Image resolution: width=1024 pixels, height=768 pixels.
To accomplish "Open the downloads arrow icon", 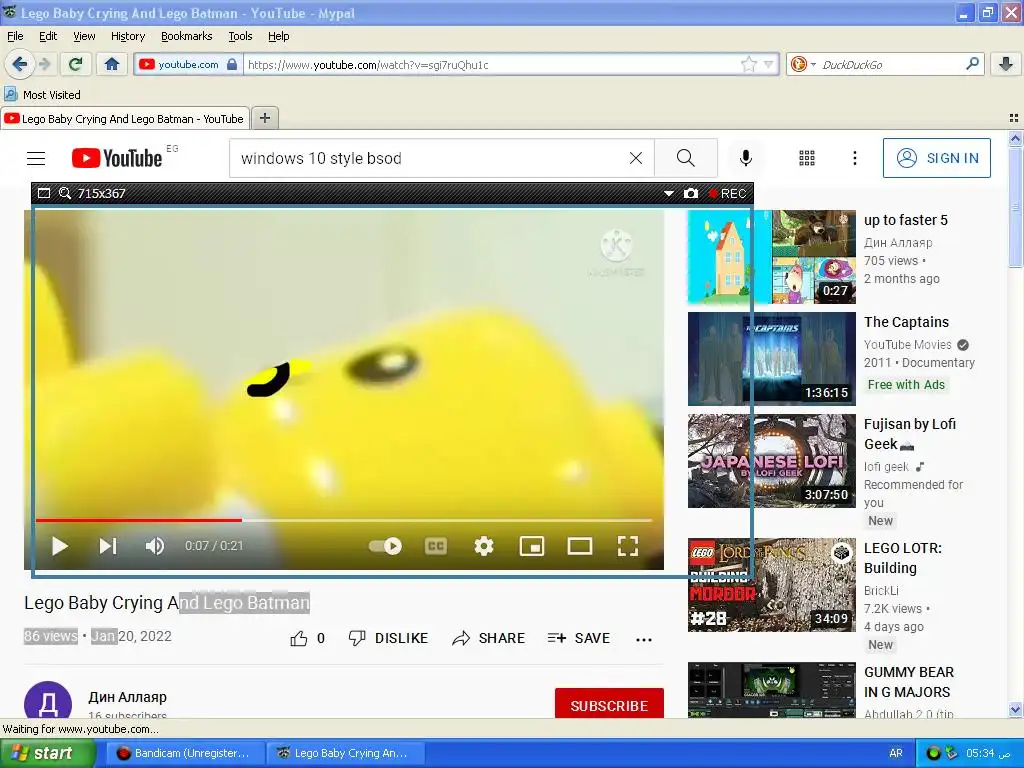I will [1006, 64].
